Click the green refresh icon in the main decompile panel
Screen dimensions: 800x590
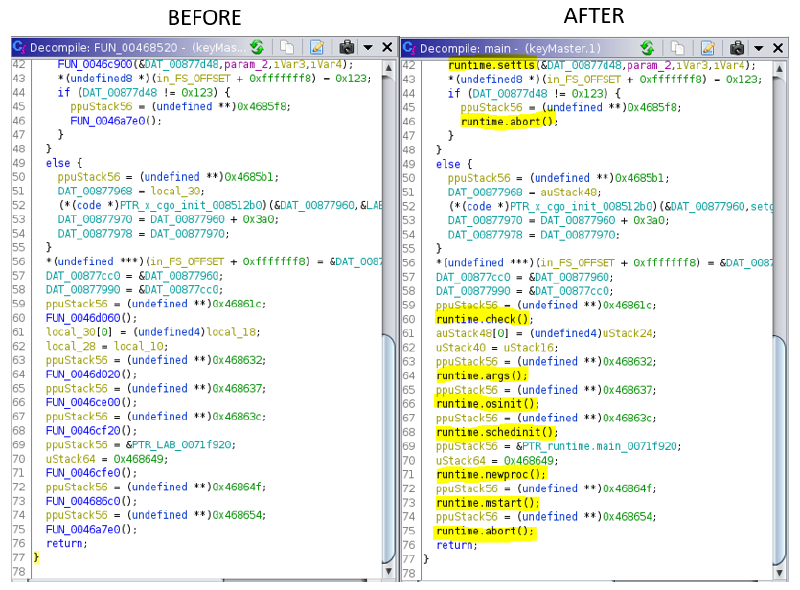click(647, 47)
